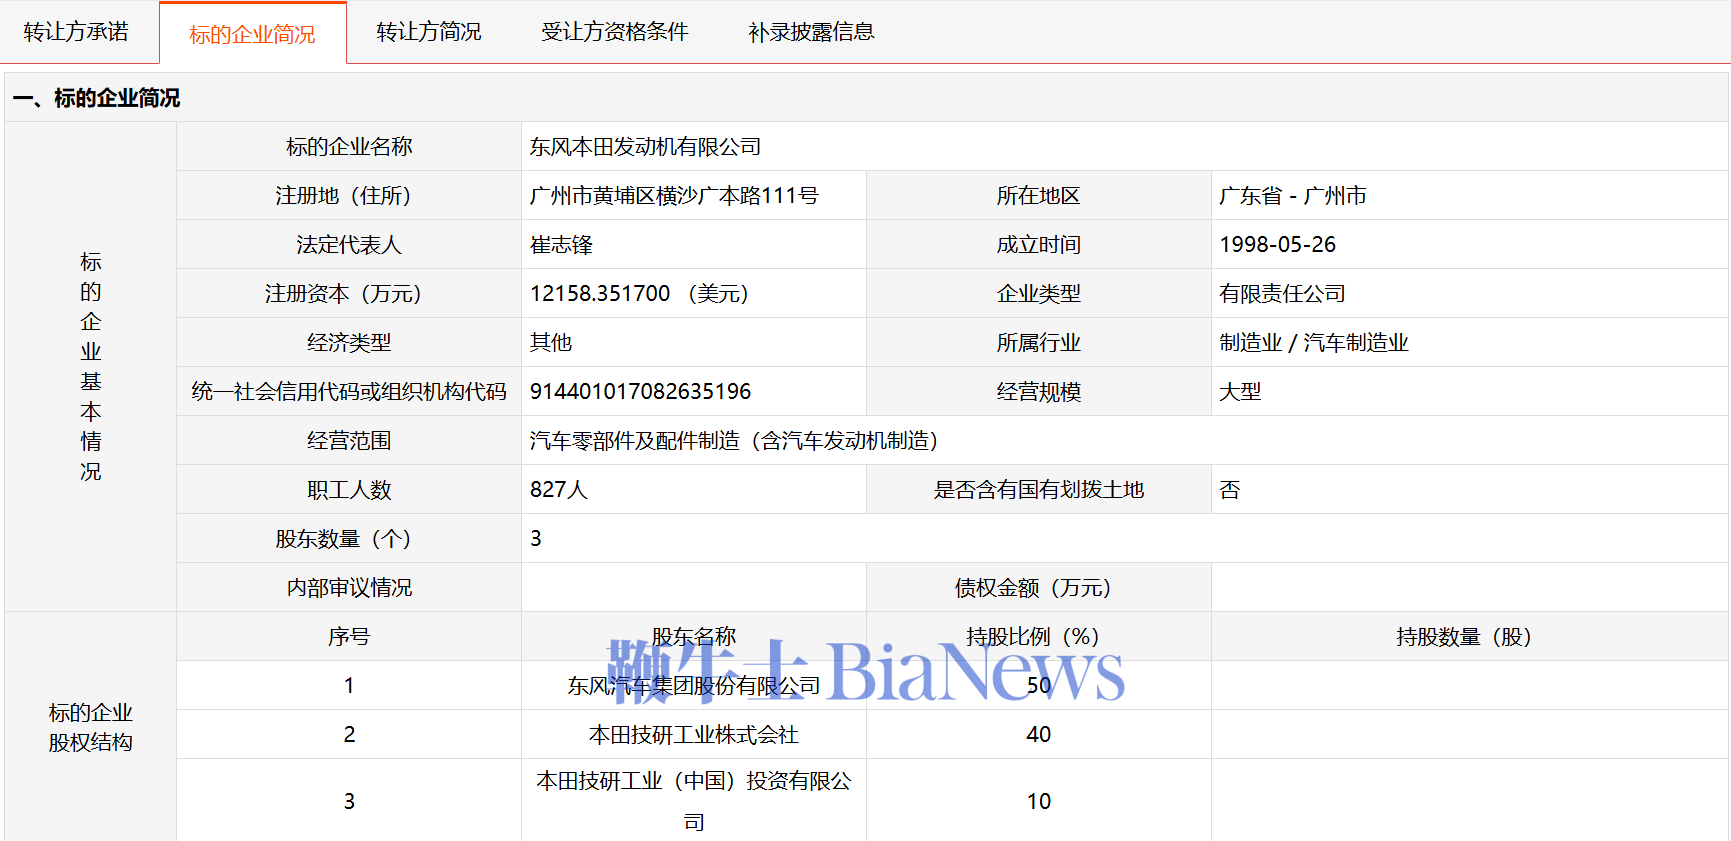Select founding date 1998-05-26
The height and width of the screenshot is (841, 1731).
click(1277, 245)
